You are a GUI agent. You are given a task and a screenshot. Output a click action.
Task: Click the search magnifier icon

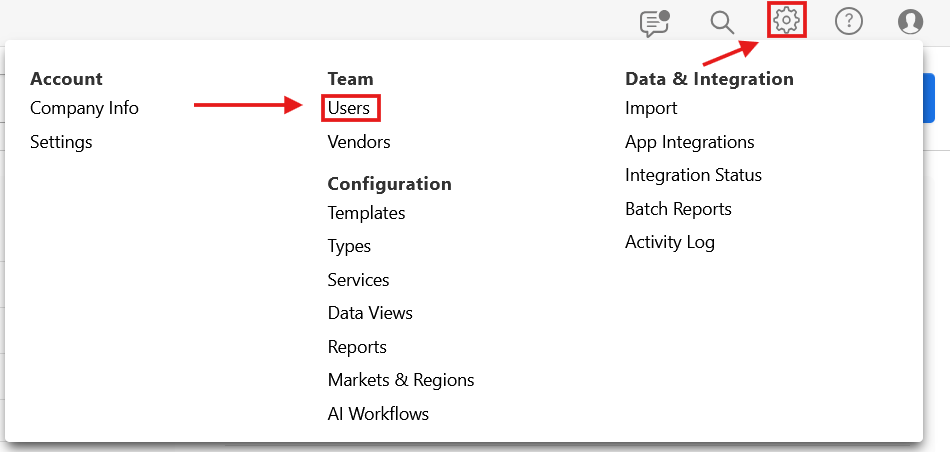click(x=721, y=22)
